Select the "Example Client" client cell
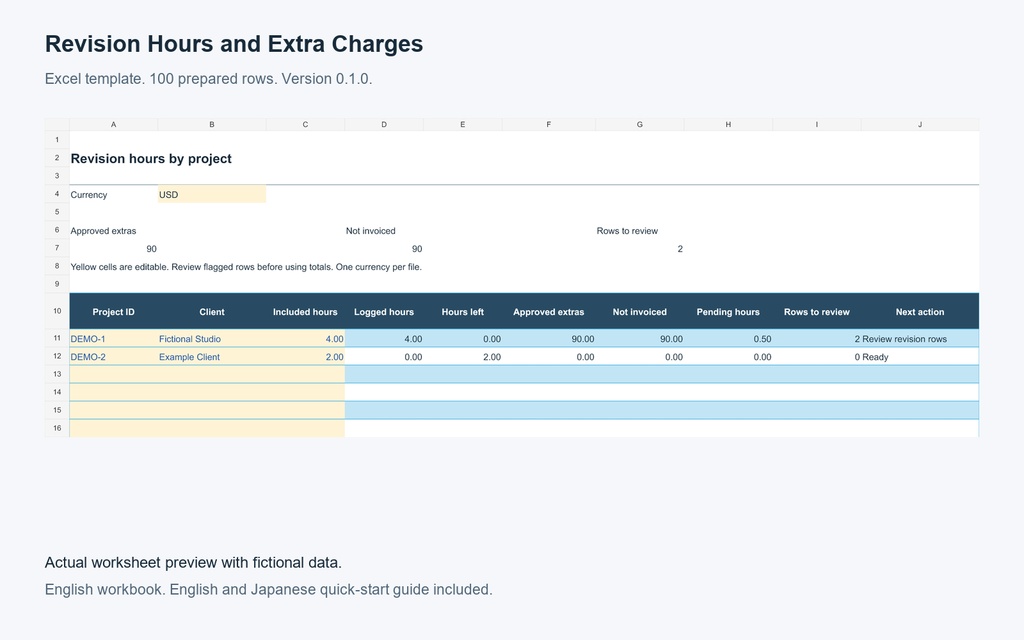 (212, 357)
